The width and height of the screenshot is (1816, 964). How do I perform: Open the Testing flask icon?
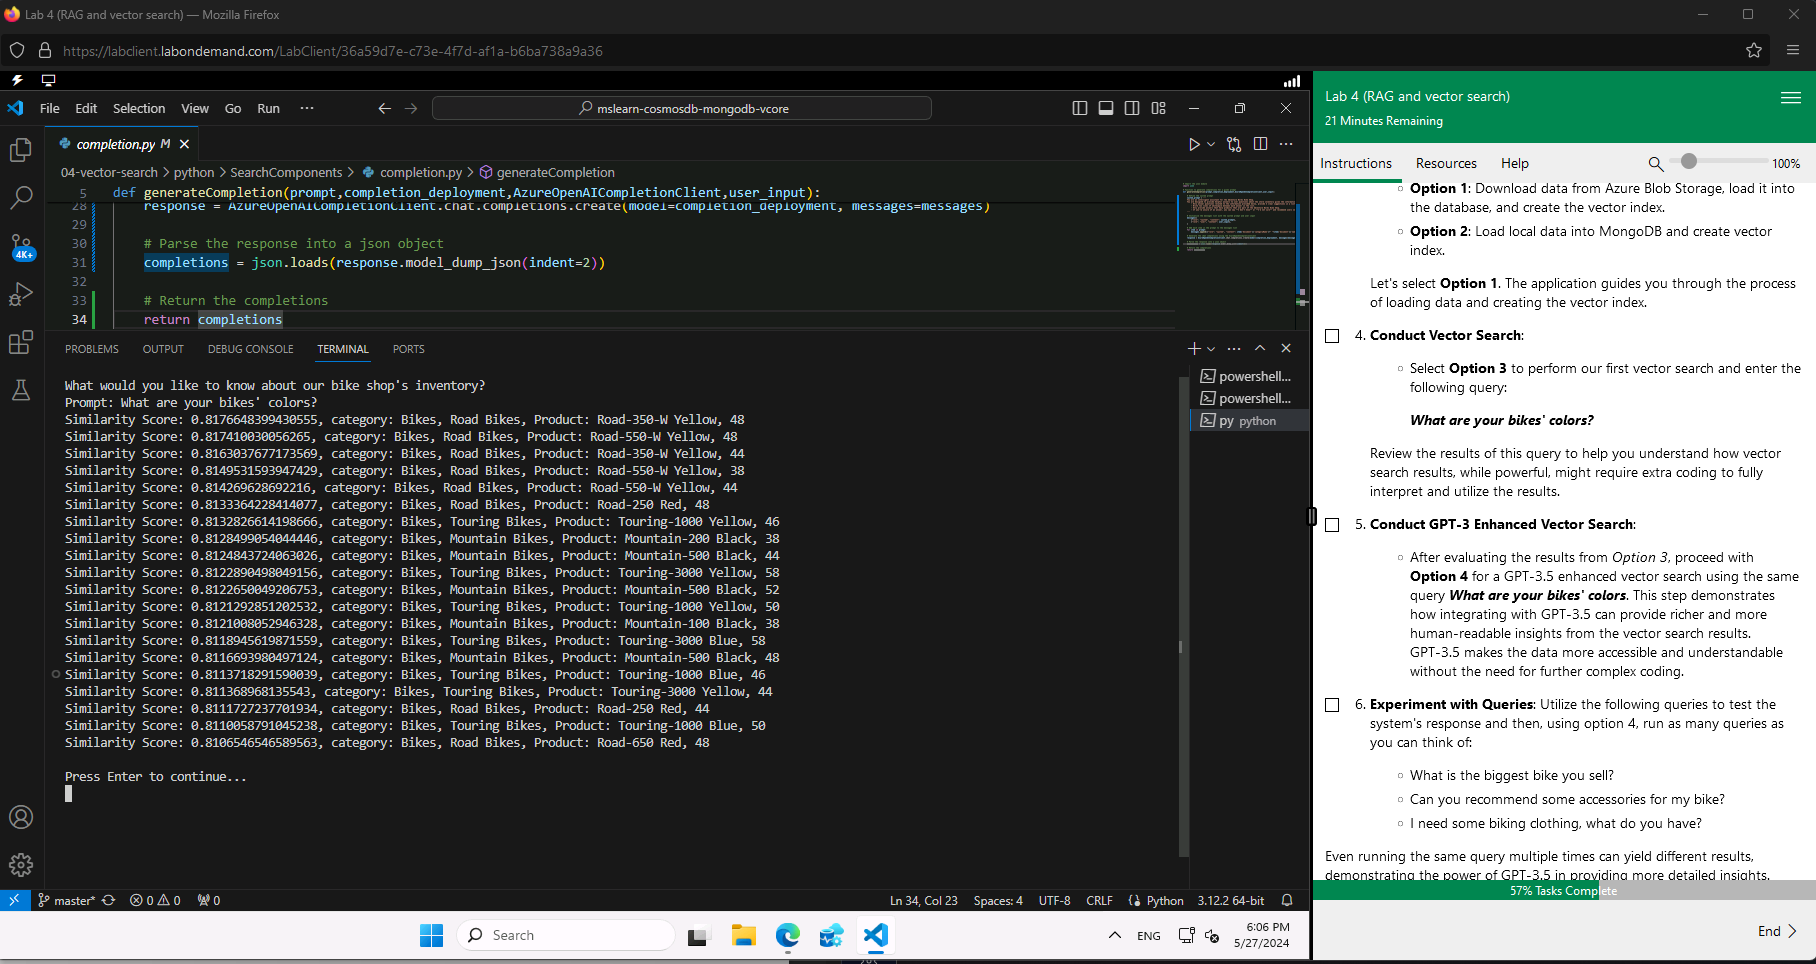[x=21, y=390]
